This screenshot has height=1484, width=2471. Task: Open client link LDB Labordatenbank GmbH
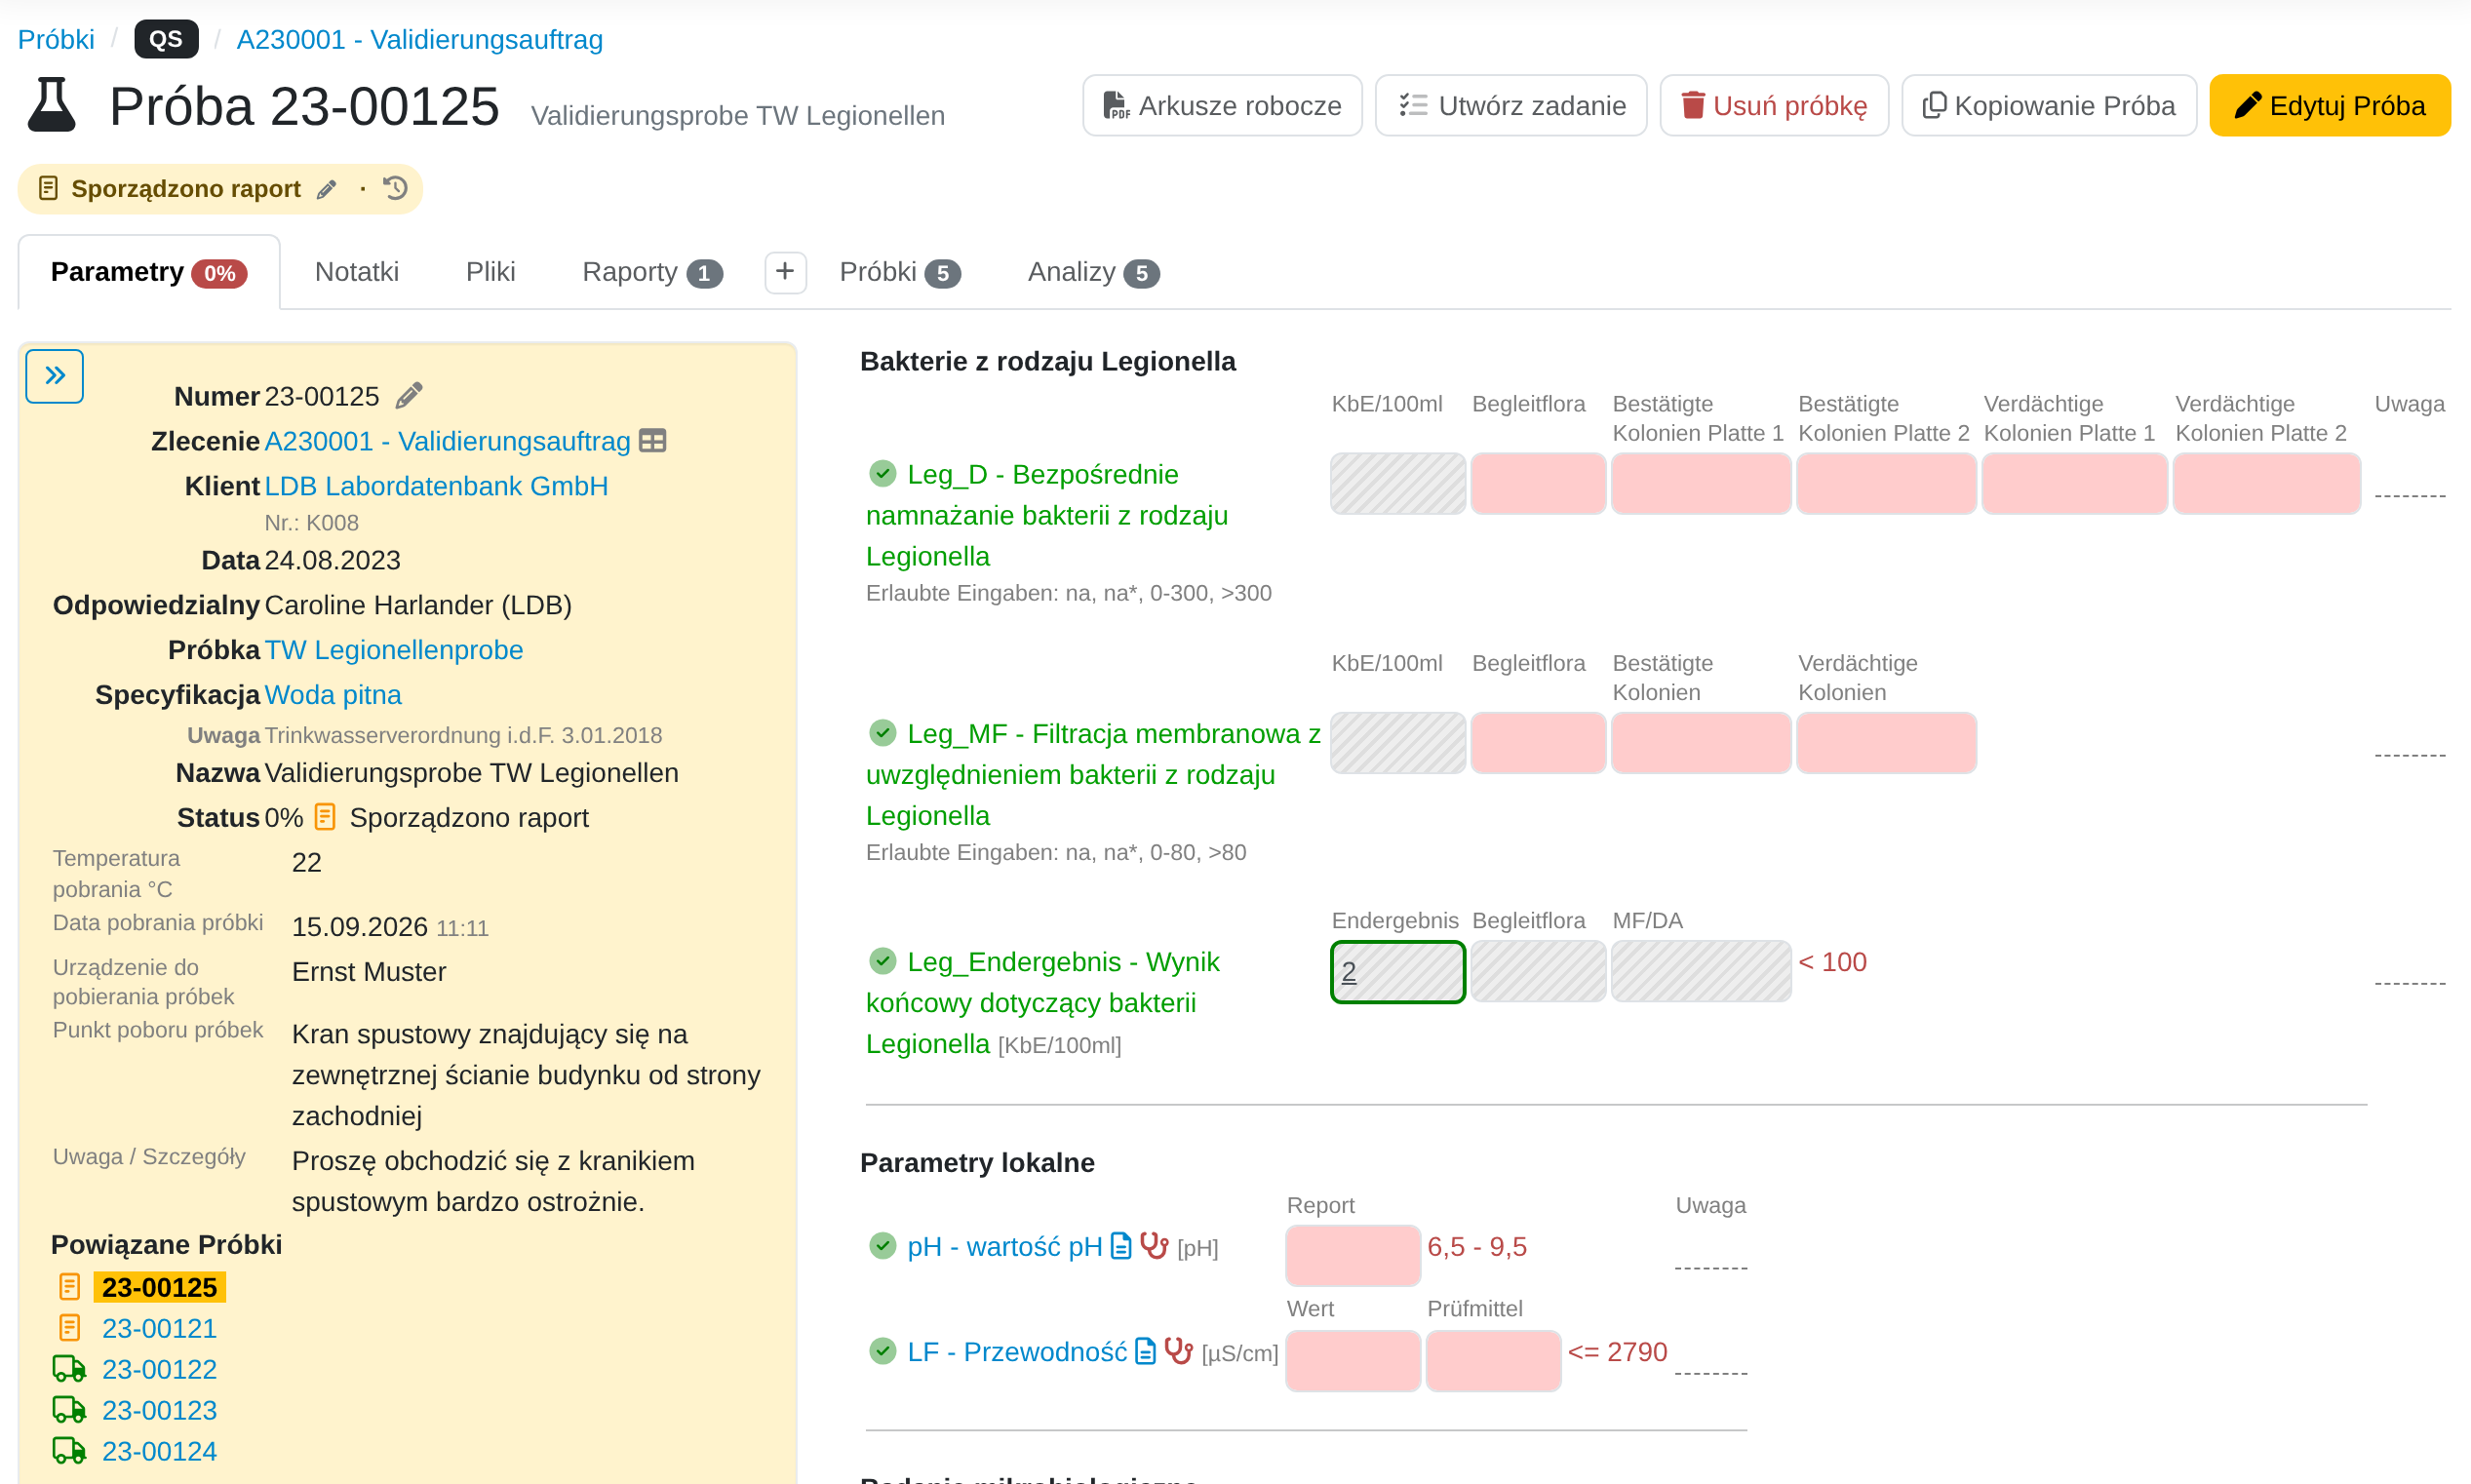coord(436,486)
